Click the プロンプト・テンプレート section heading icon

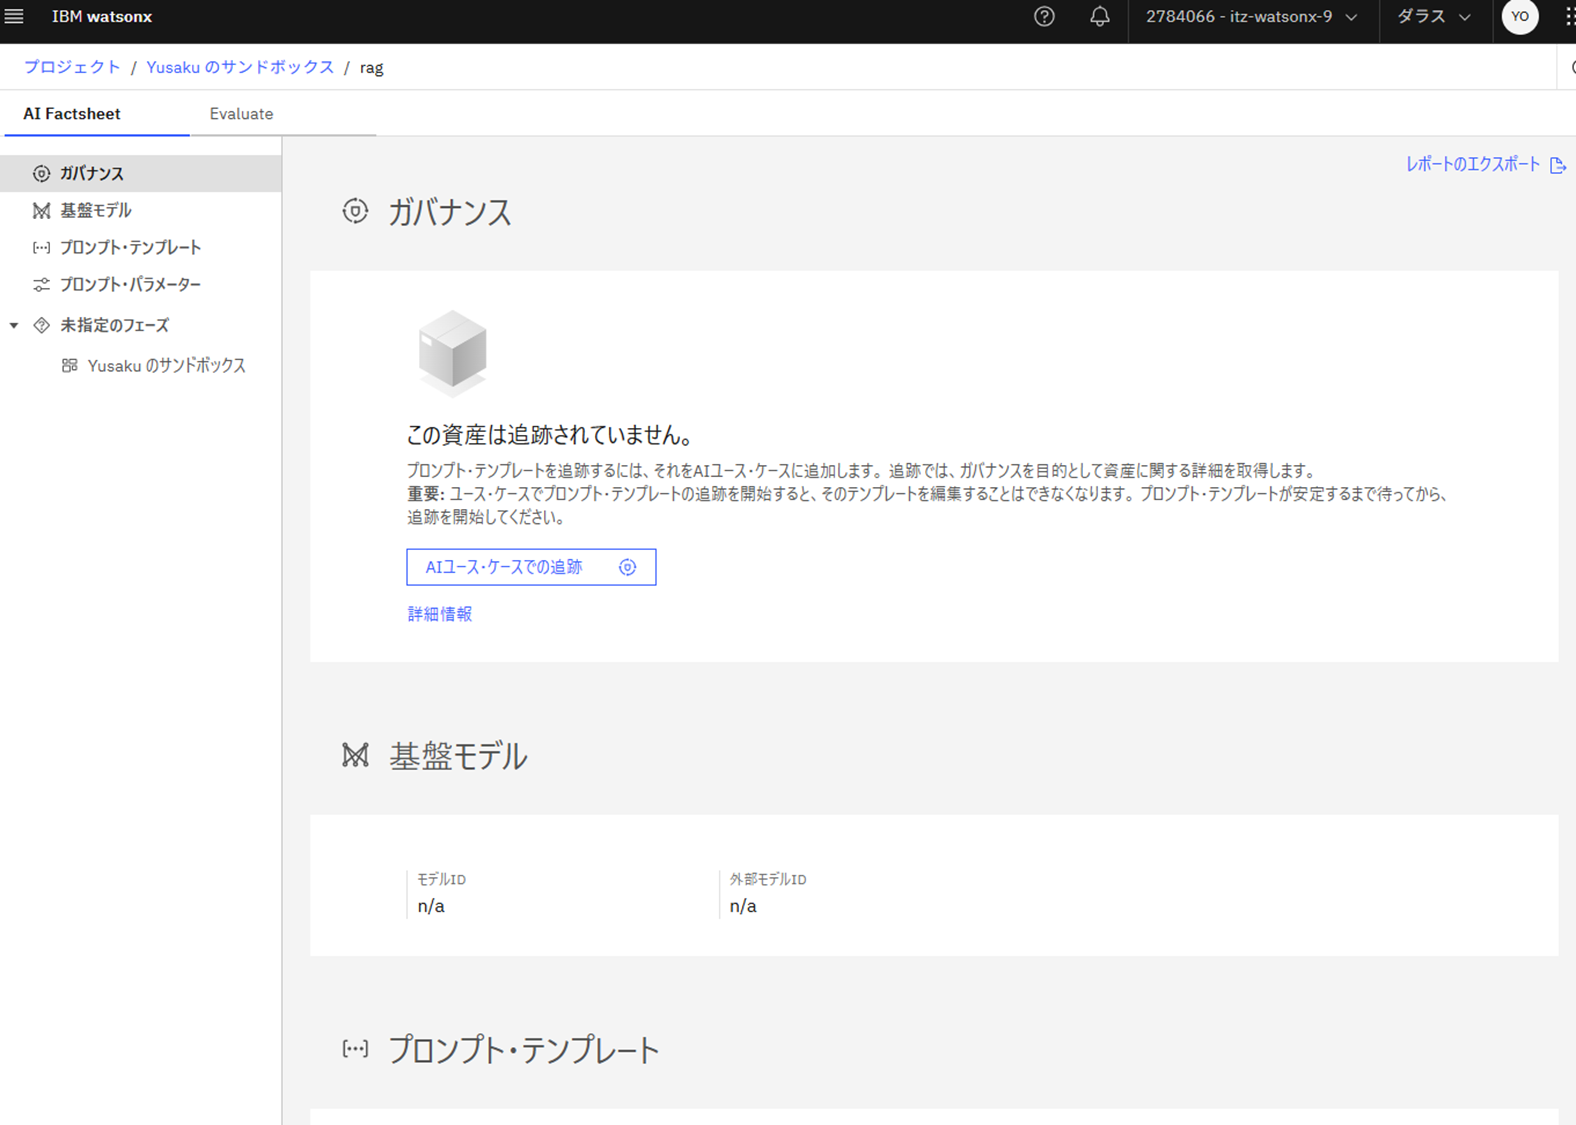point(355,1049)
